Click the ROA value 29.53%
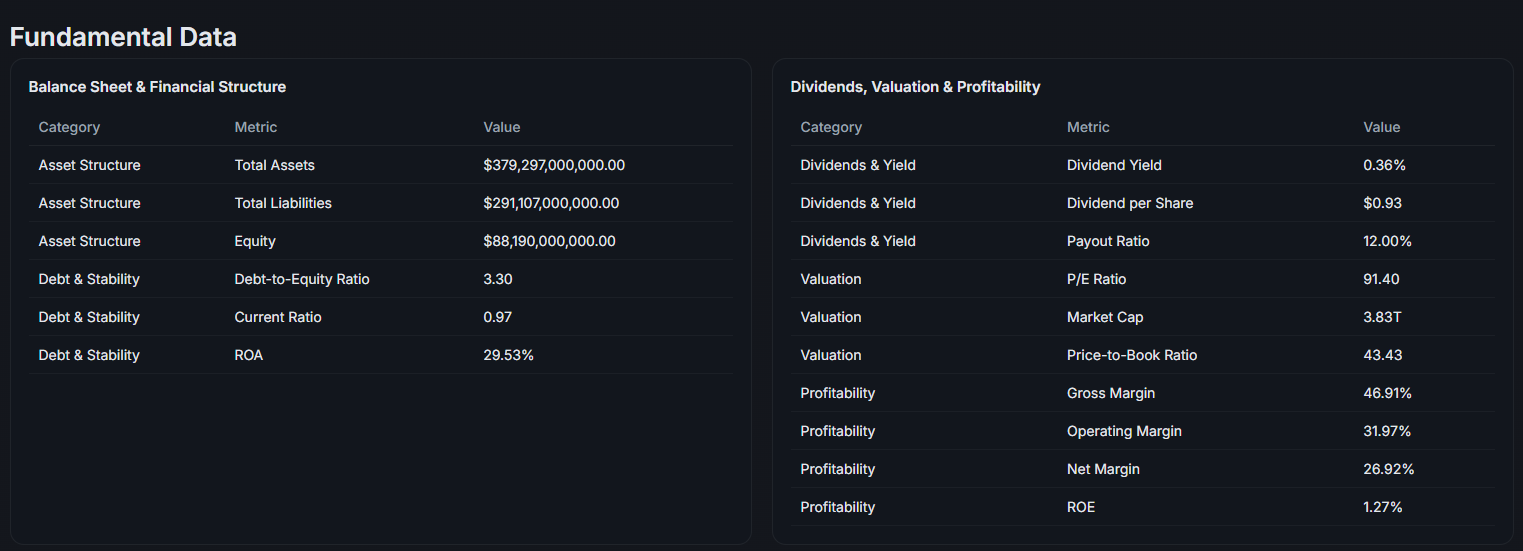The width and height of the screenshot is (1523, 551). click(508, 355)
